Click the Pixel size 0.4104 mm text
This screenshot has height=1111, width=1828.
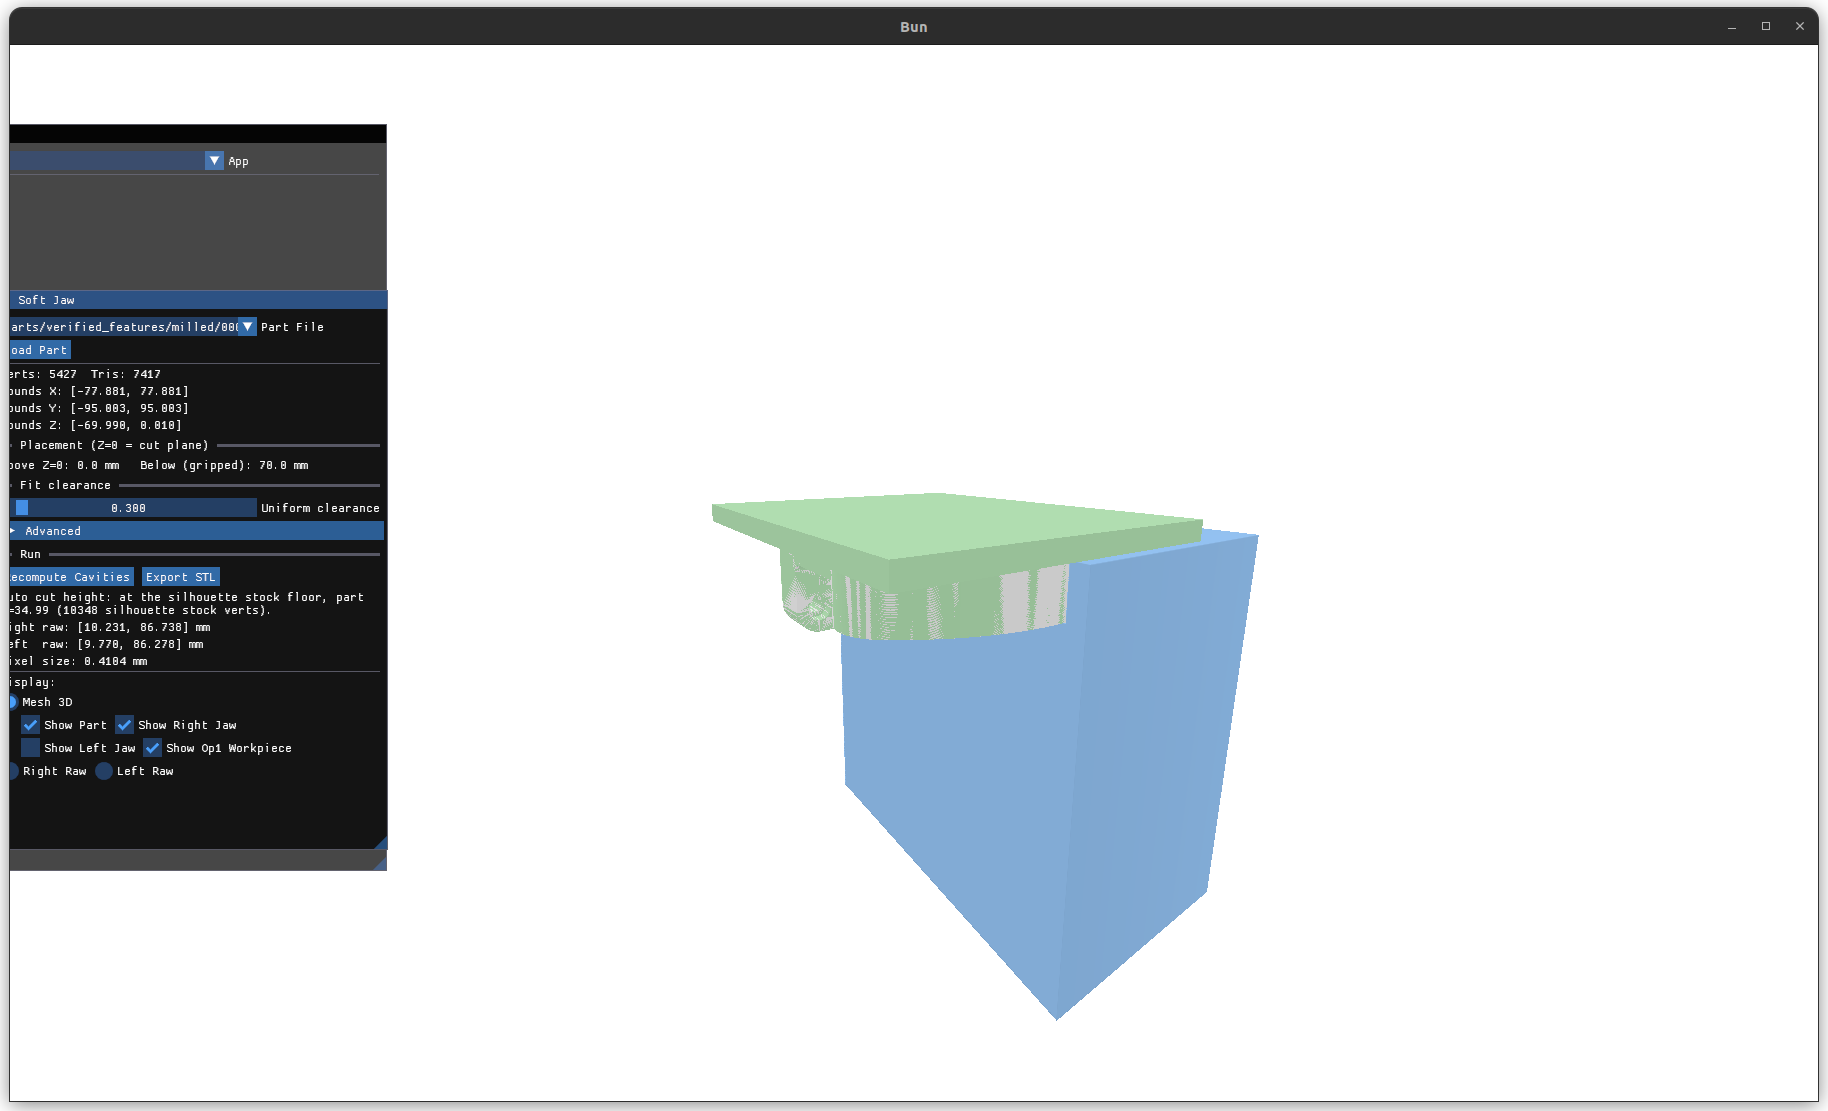click(x=79, y=661)
